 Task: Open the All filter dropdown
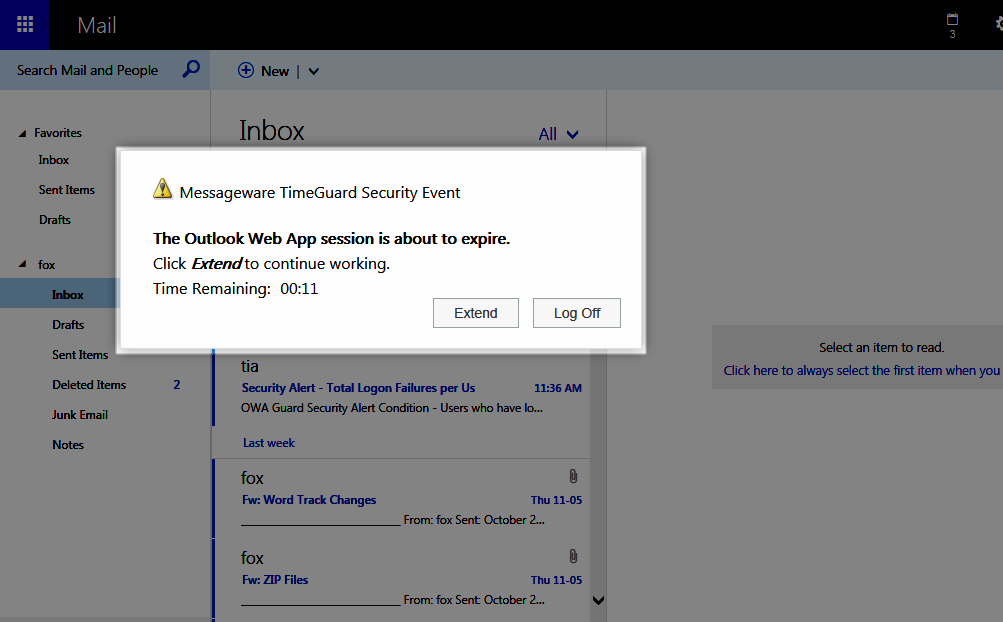point(558,134)
